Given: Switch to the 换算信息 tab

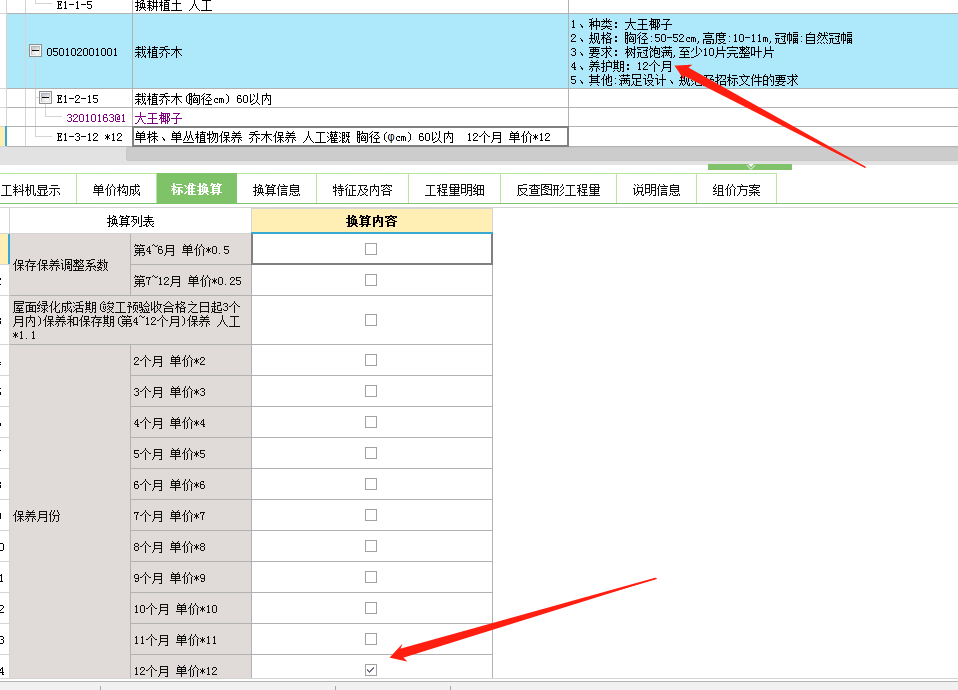Looking at the screenshot, I should [277, 190].
